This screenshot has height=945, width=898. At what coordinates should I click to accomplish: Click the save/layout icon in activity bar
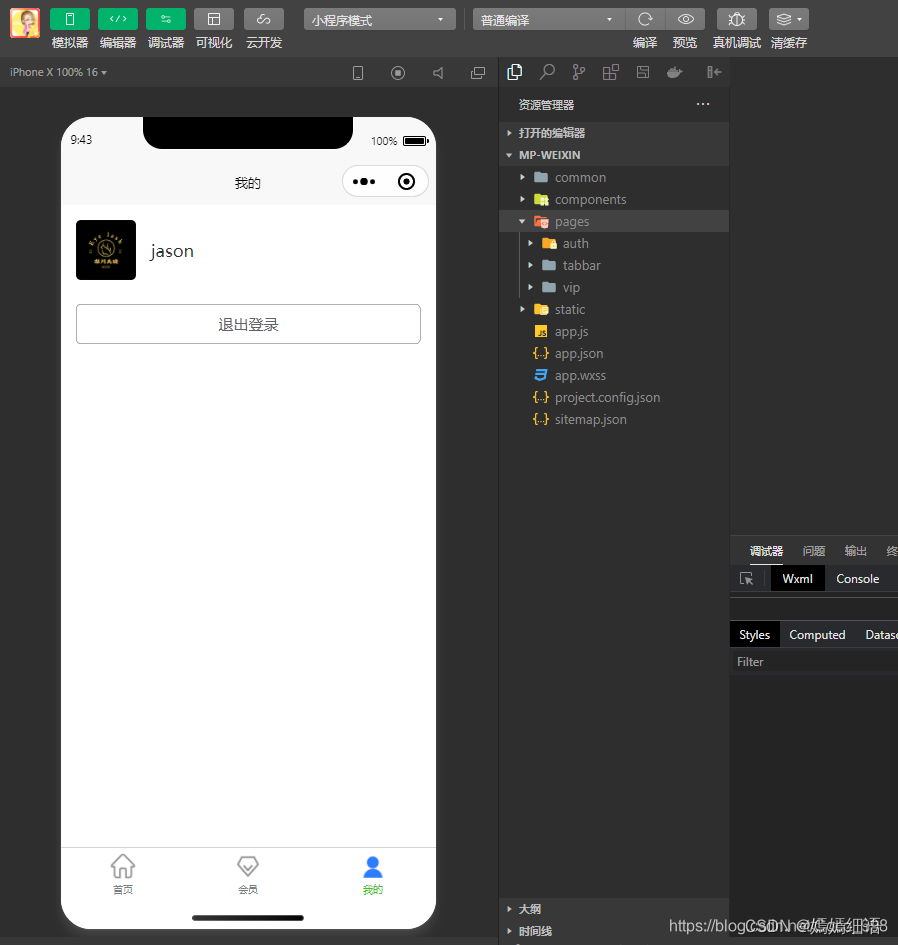point(643,72)
